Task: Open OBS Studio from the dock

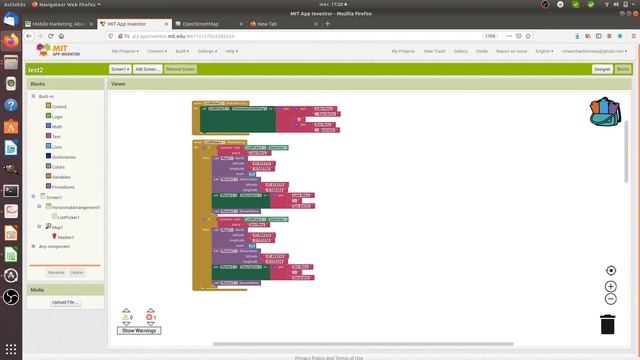Action: tap(11, 297)
